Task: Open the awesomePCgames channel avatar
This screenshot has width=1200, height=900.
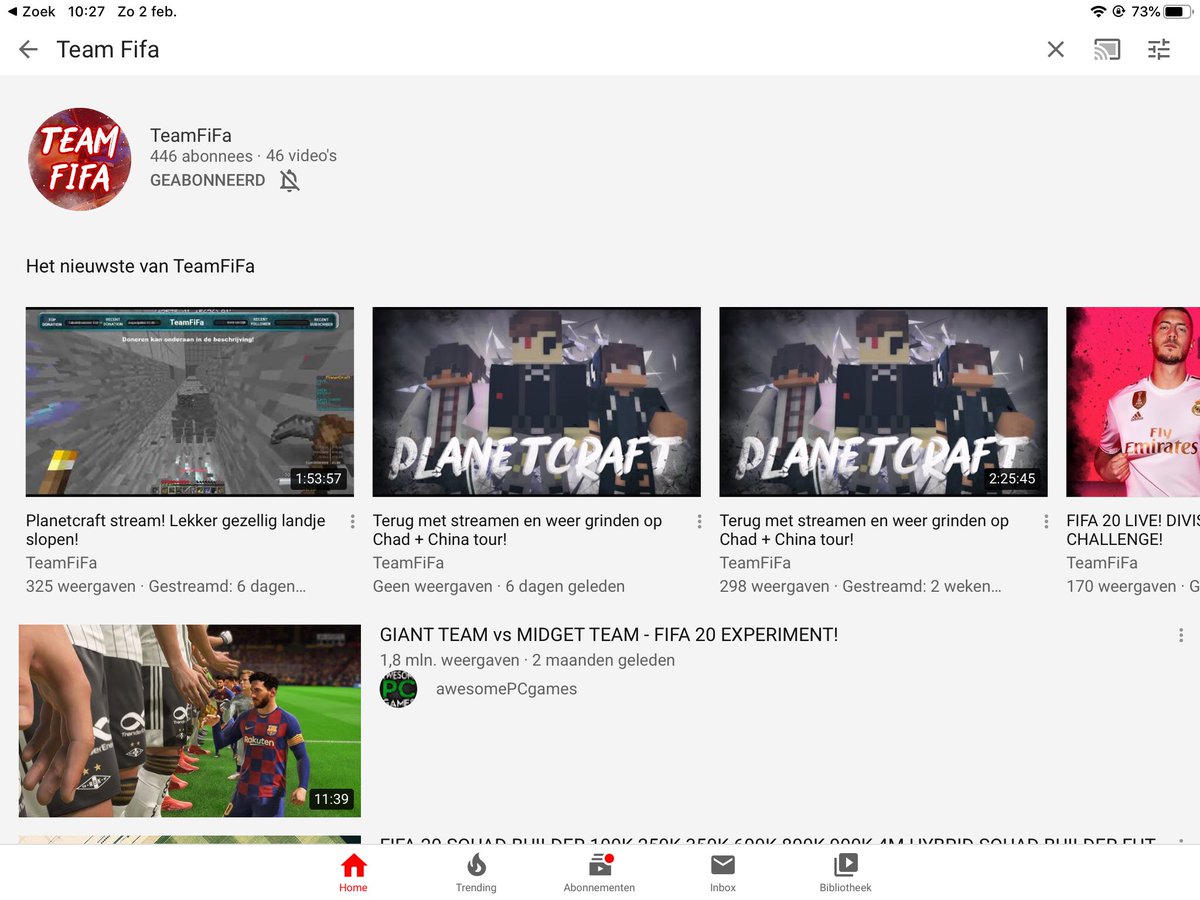Action: (x=398, y=689)
